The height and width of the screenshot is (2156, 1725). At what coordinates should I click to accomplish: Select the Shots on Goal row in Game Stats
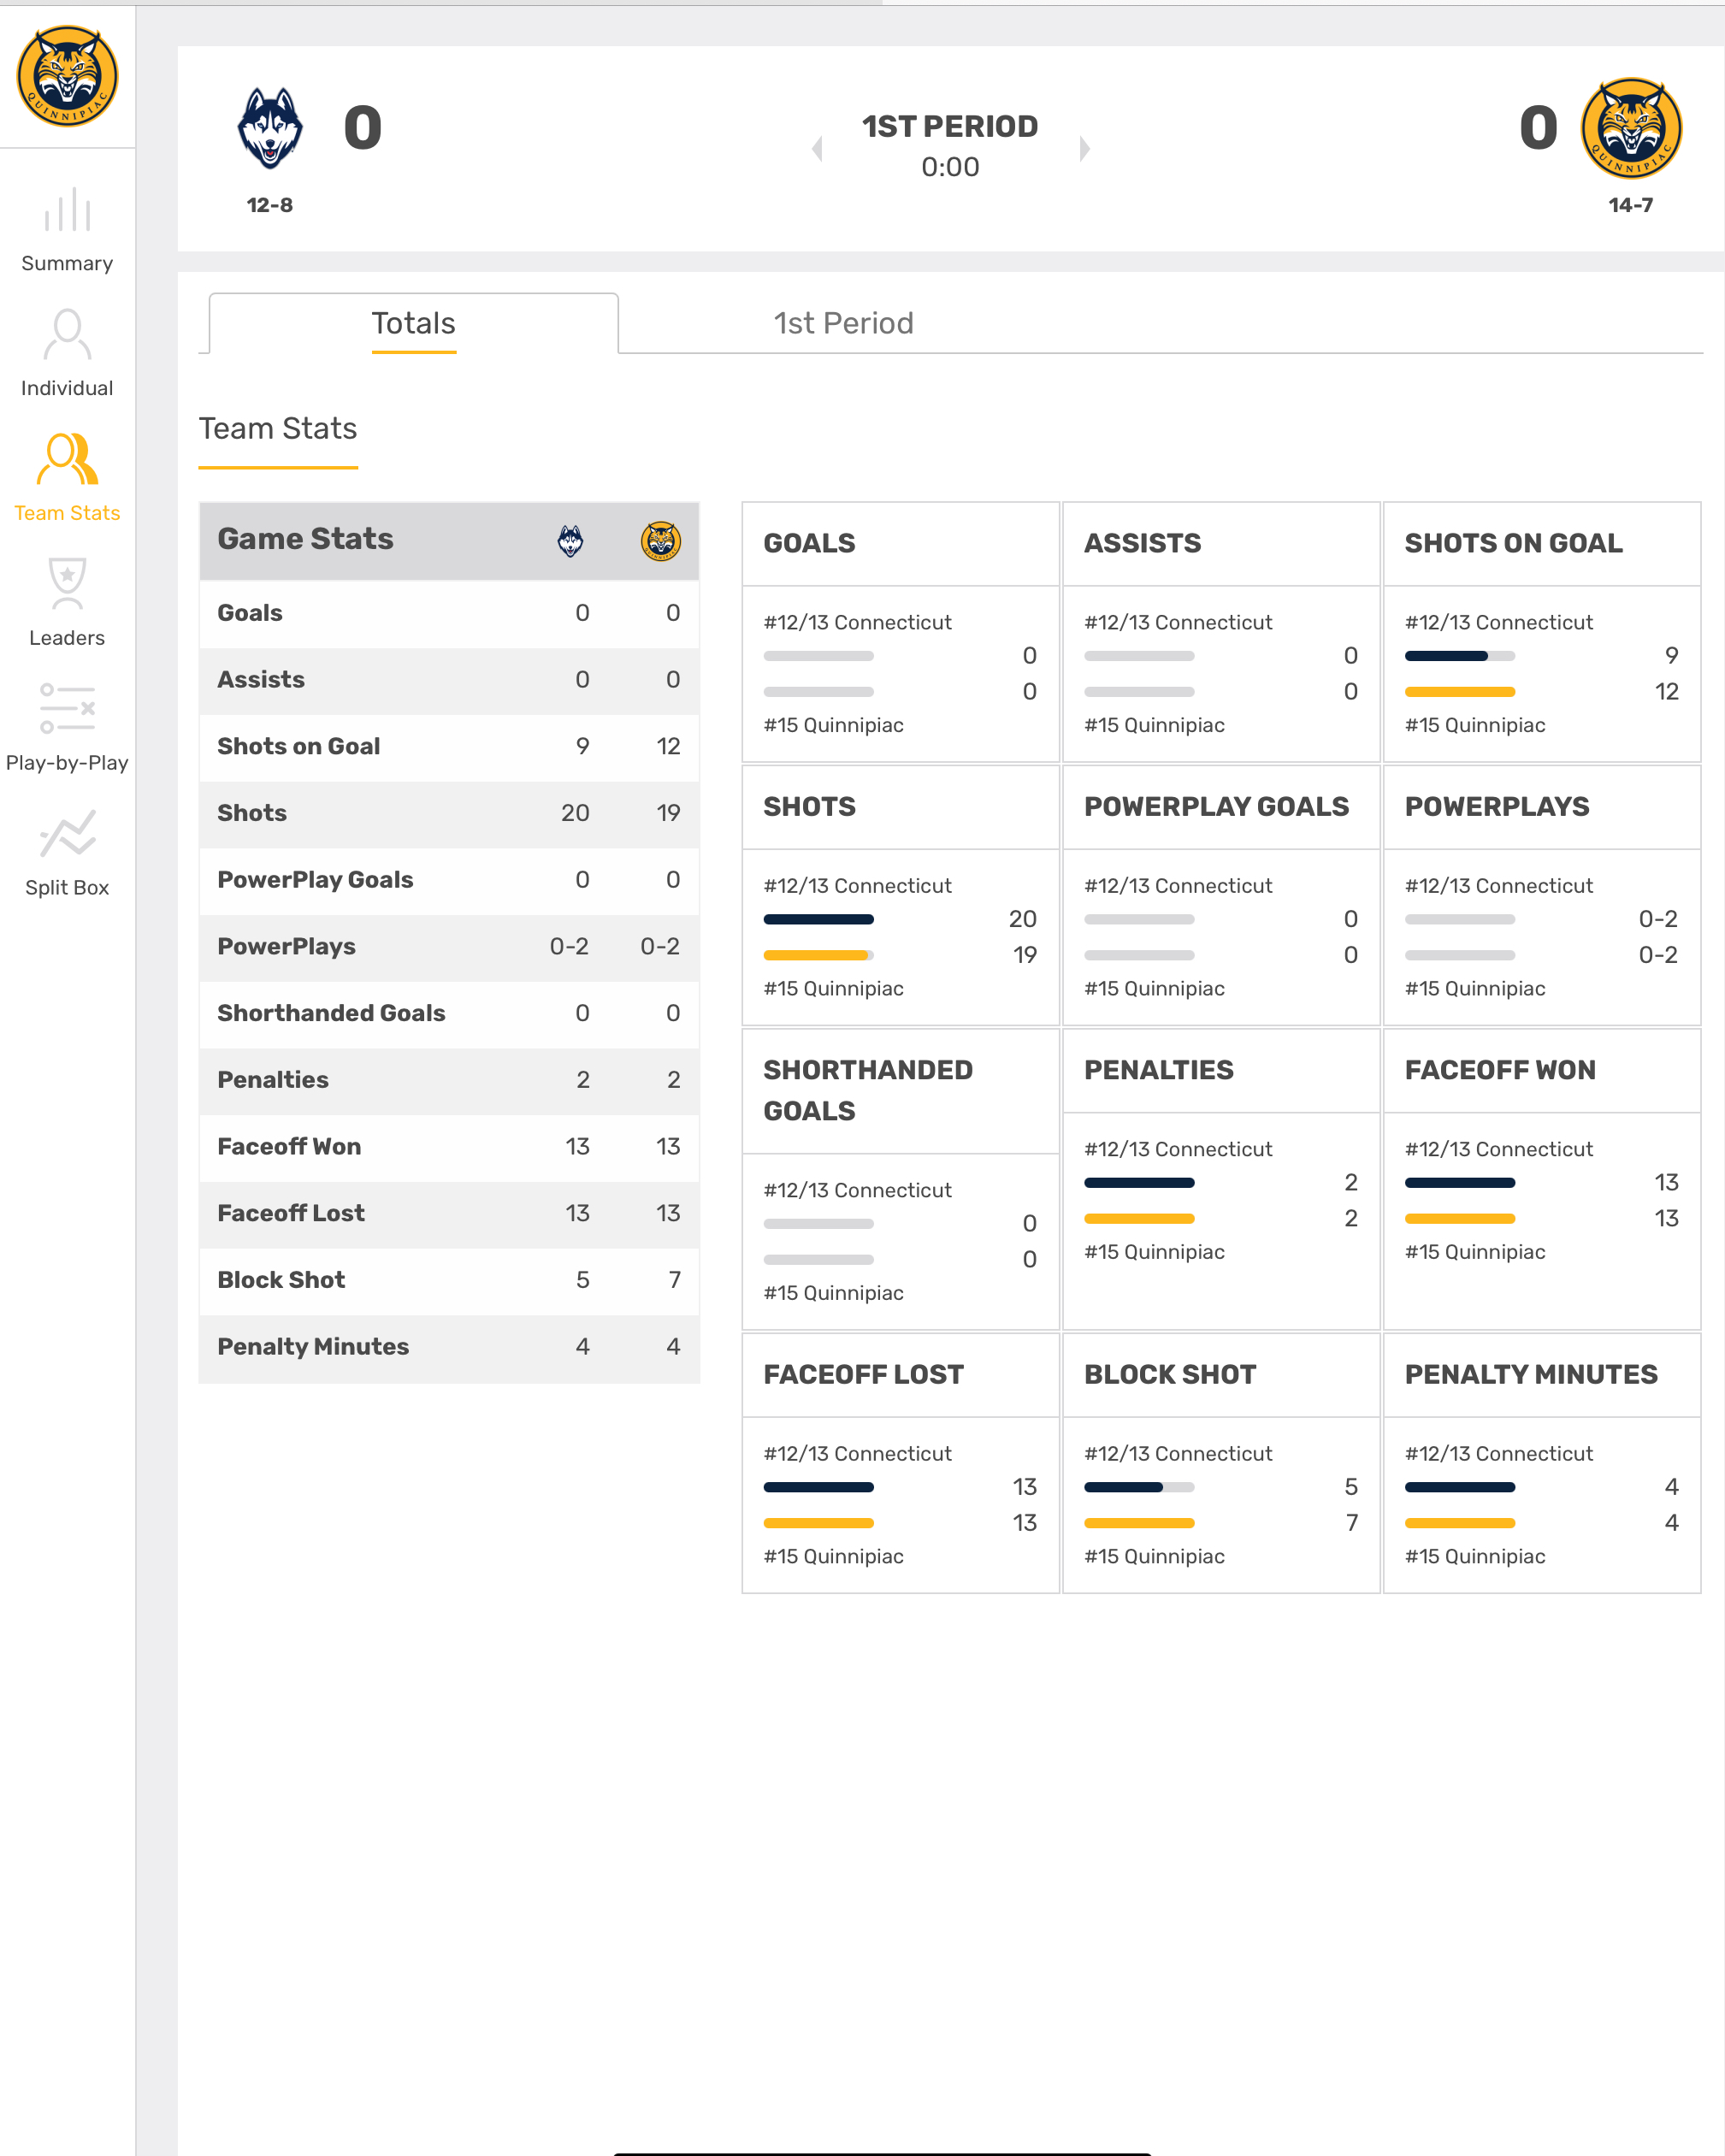[x=449, y=747]
